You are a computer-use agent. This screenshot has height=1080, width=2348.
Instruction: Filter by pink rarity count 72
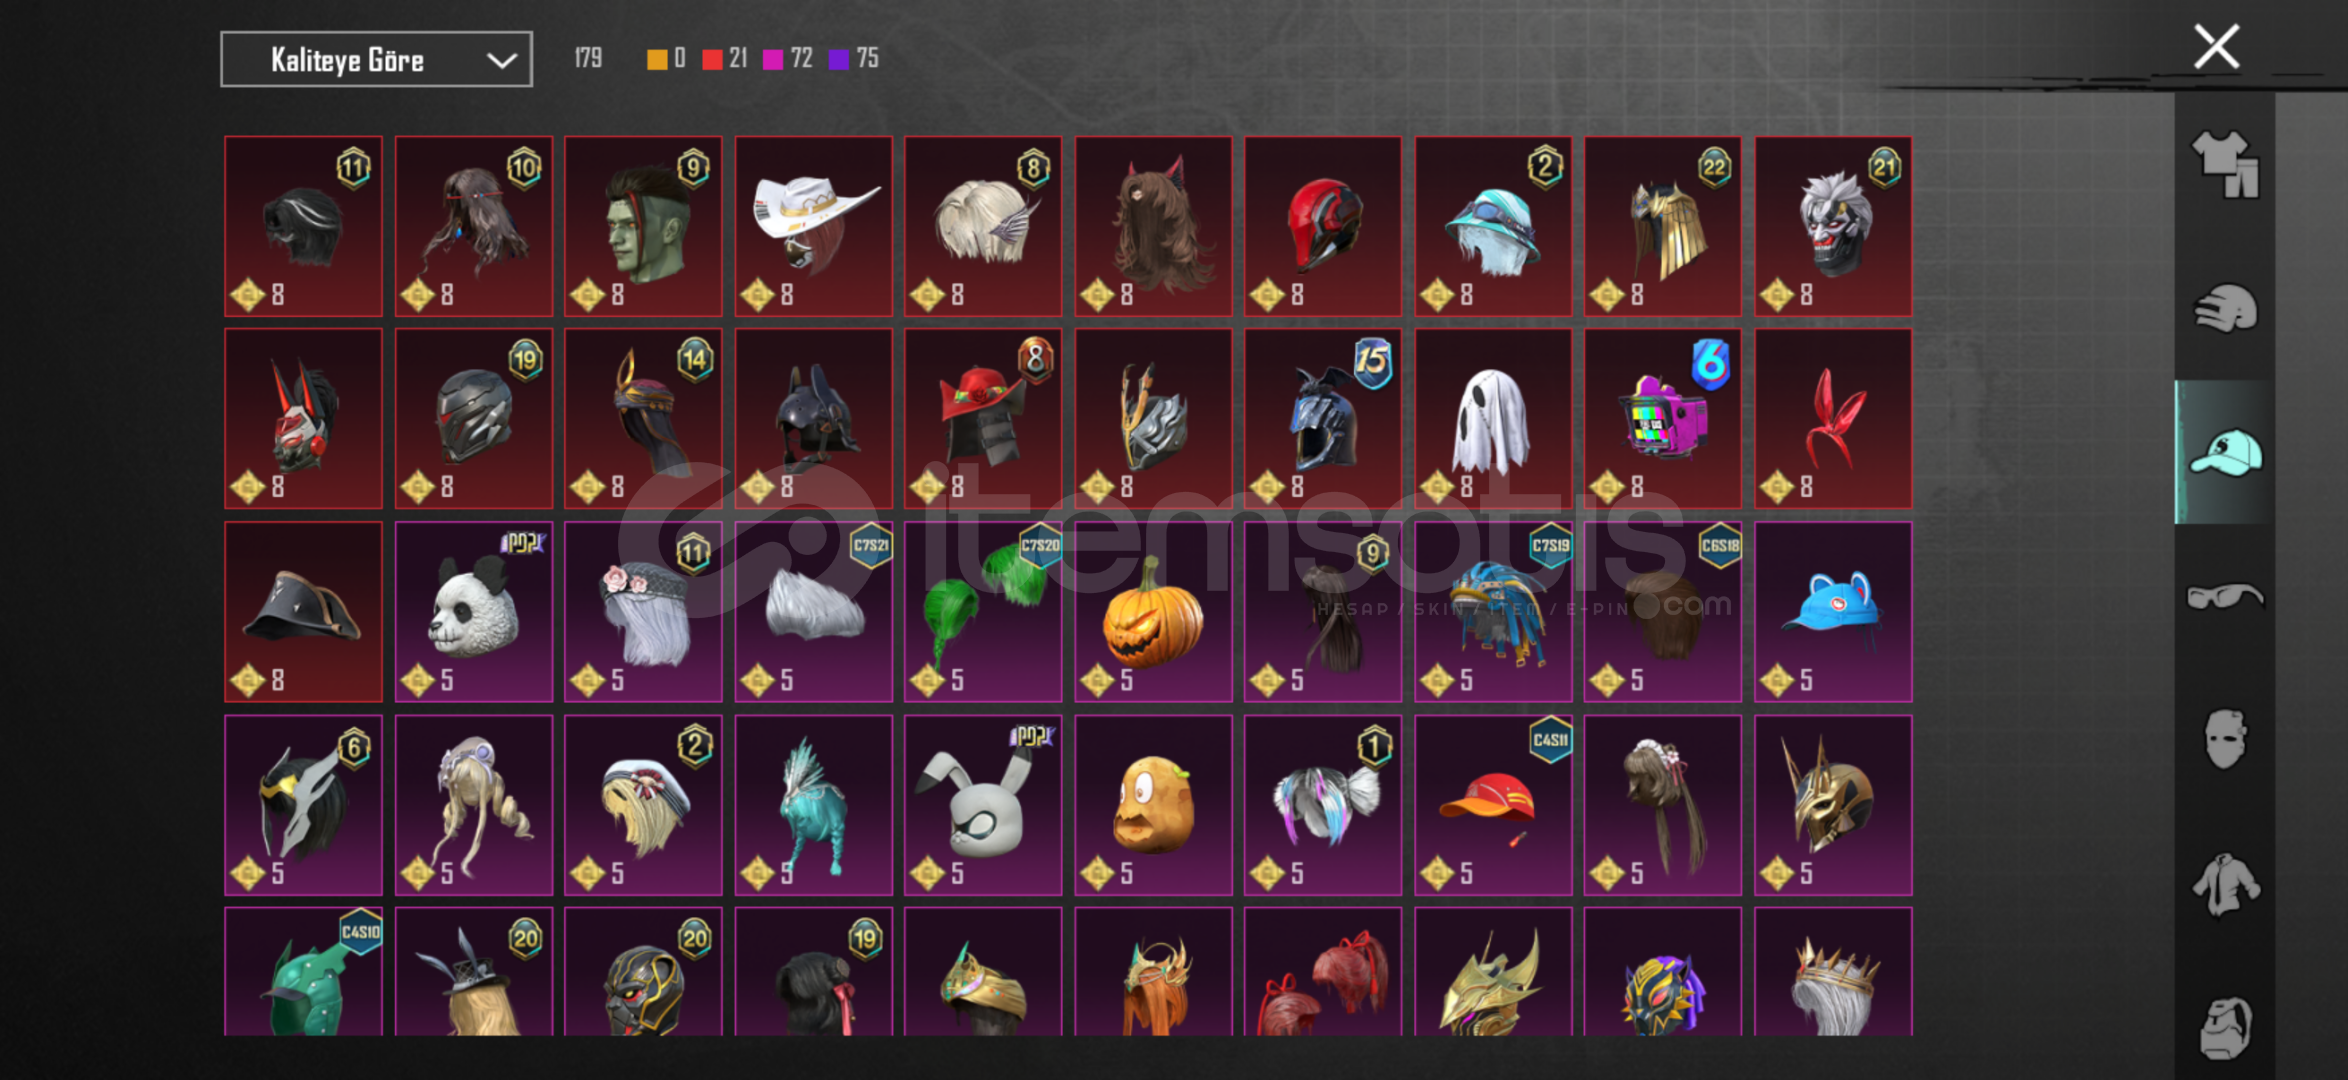click(x=788, y=59)
